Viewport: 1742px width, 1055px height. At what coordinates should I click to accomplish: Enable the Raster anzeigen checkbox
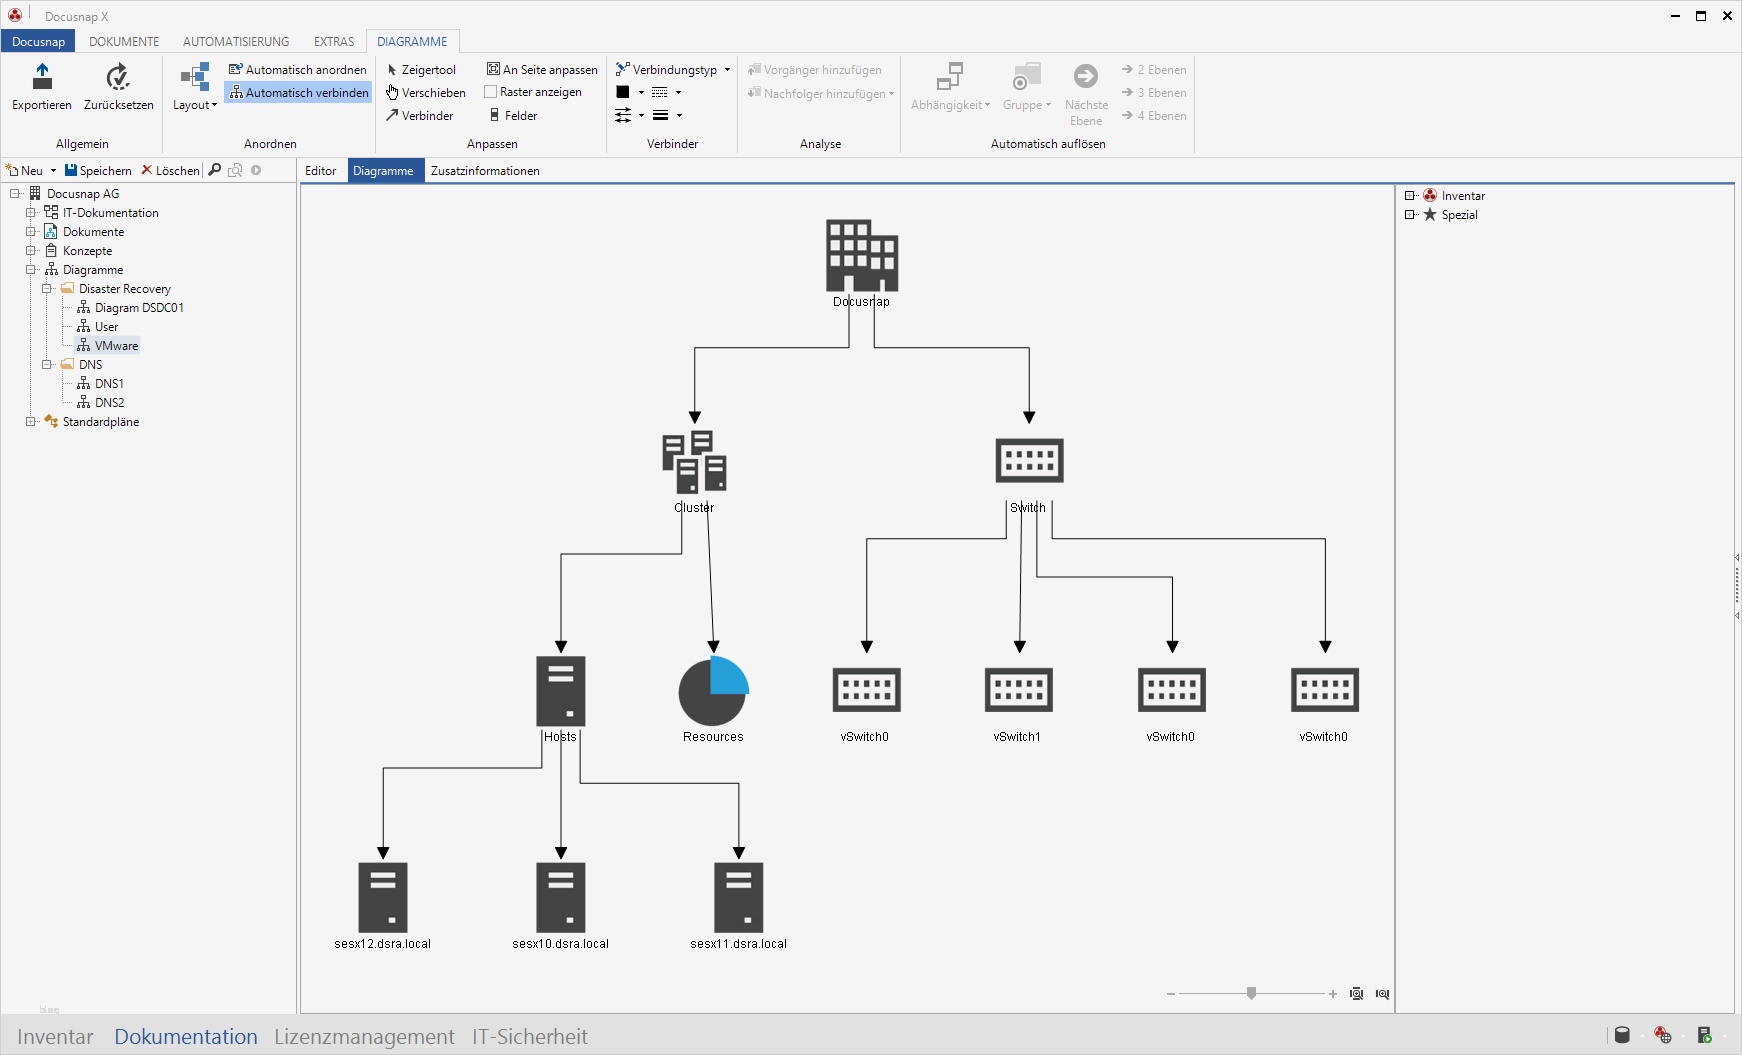click(x=491, y=92)
